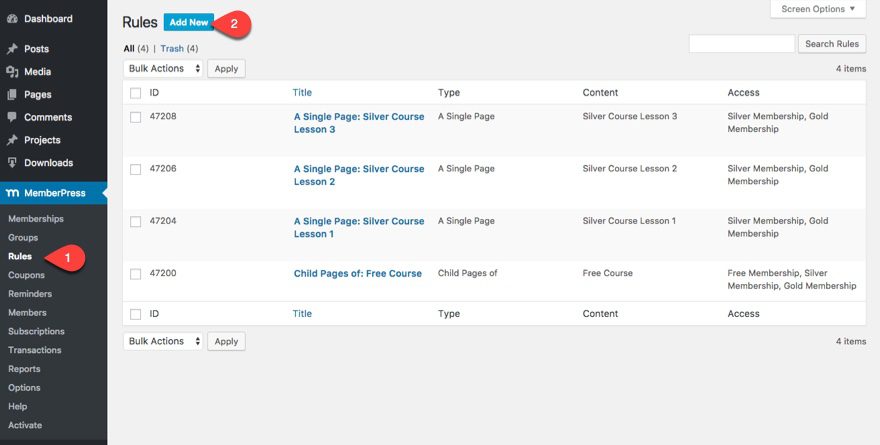Screen dimensions: 880x445
Task: Focus the rules search text field
Action: (741, 44)
